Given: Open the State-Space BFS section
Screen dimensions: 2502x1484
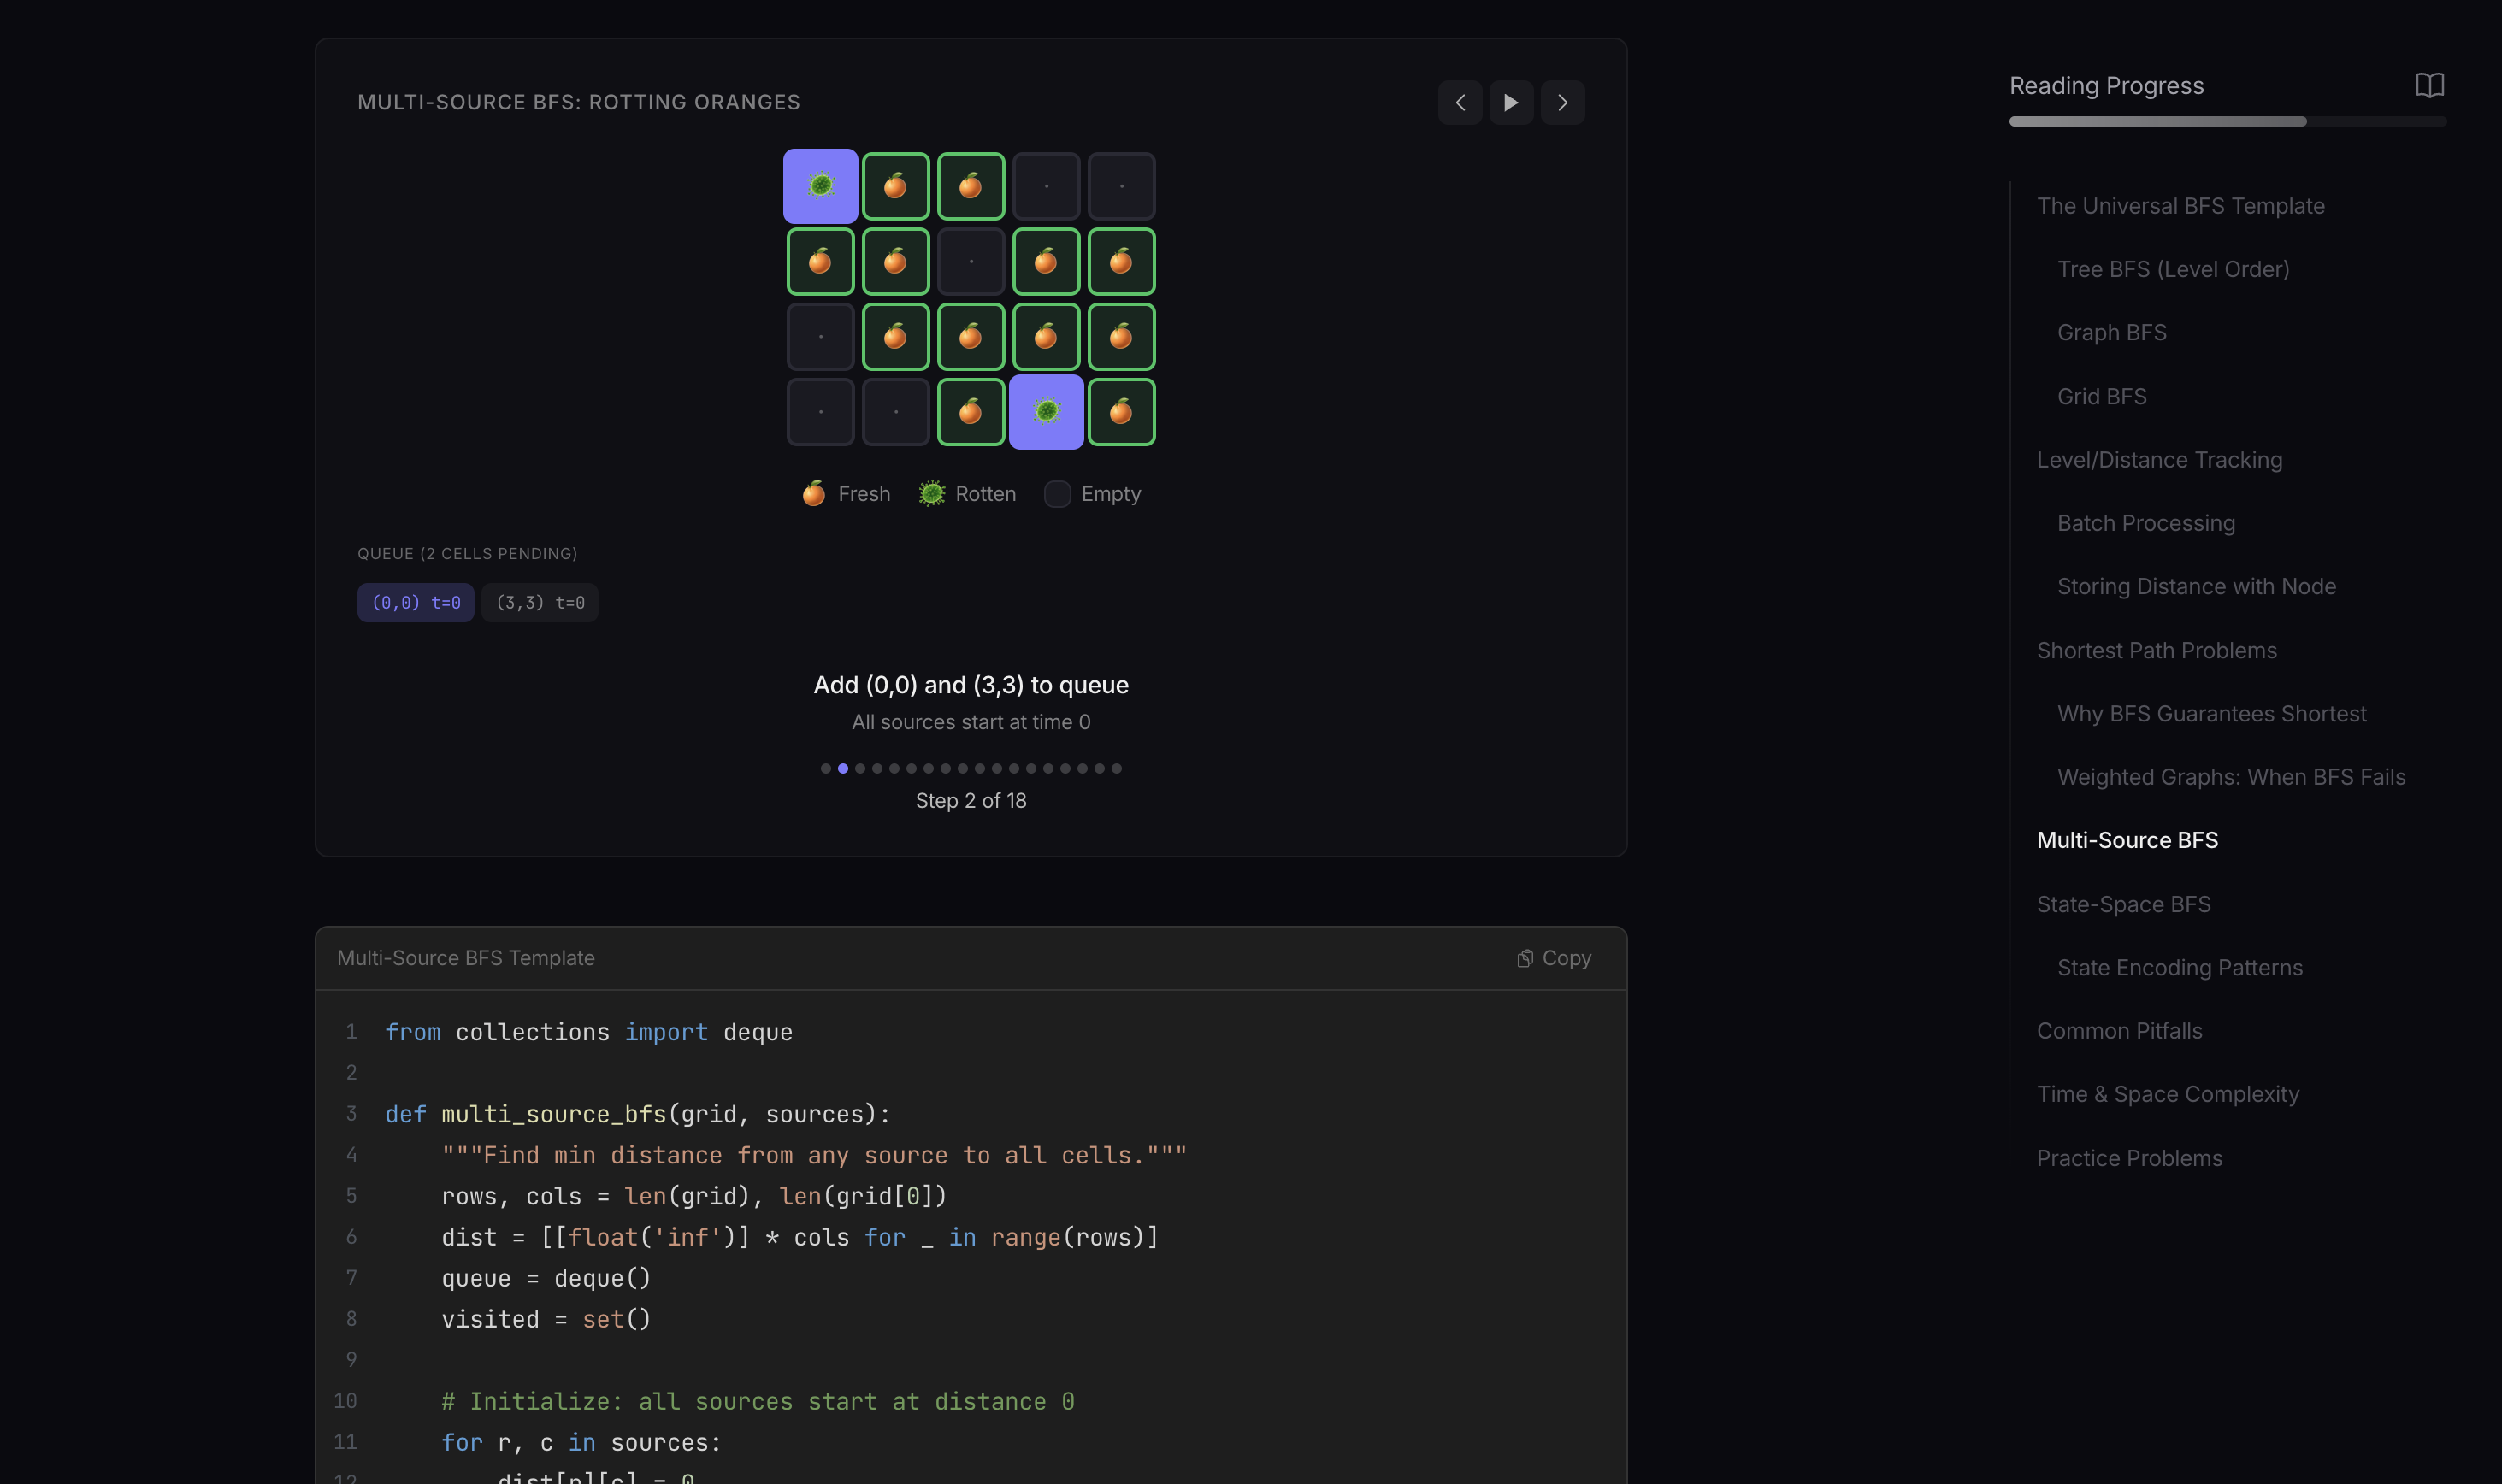Looking at the screenshot, I should (2124, 903).
